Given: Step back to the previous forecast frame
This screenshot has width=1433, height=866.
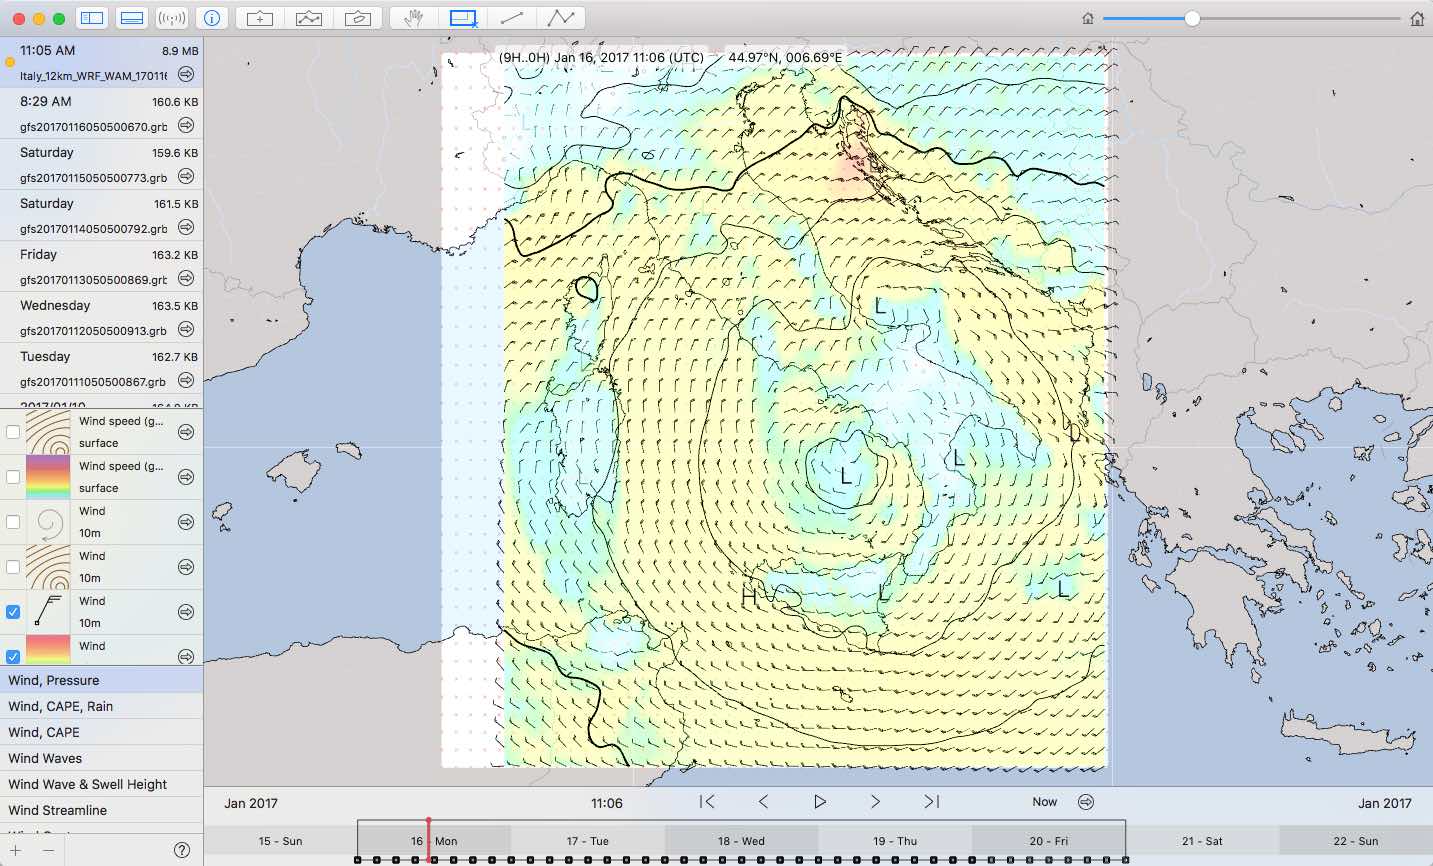Looking at the screenshot, I should (x=763, y=802).
